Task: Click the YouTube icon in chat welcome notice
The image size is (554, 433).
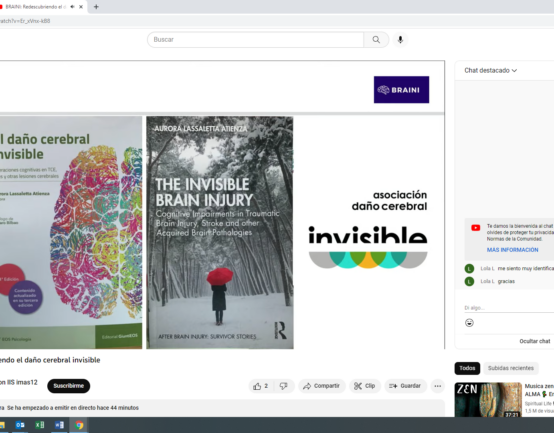Action: [x=476, y=228]
